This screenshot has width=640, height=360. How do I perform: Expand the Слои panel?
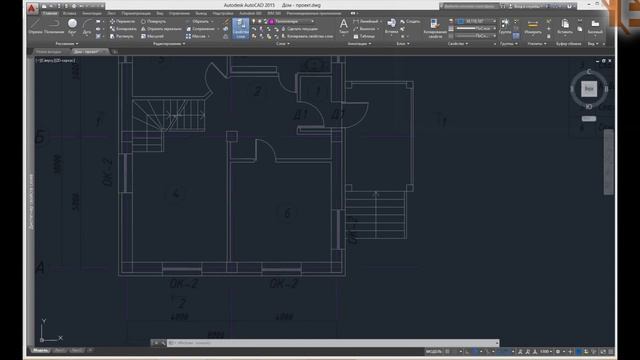pos(282,44)
